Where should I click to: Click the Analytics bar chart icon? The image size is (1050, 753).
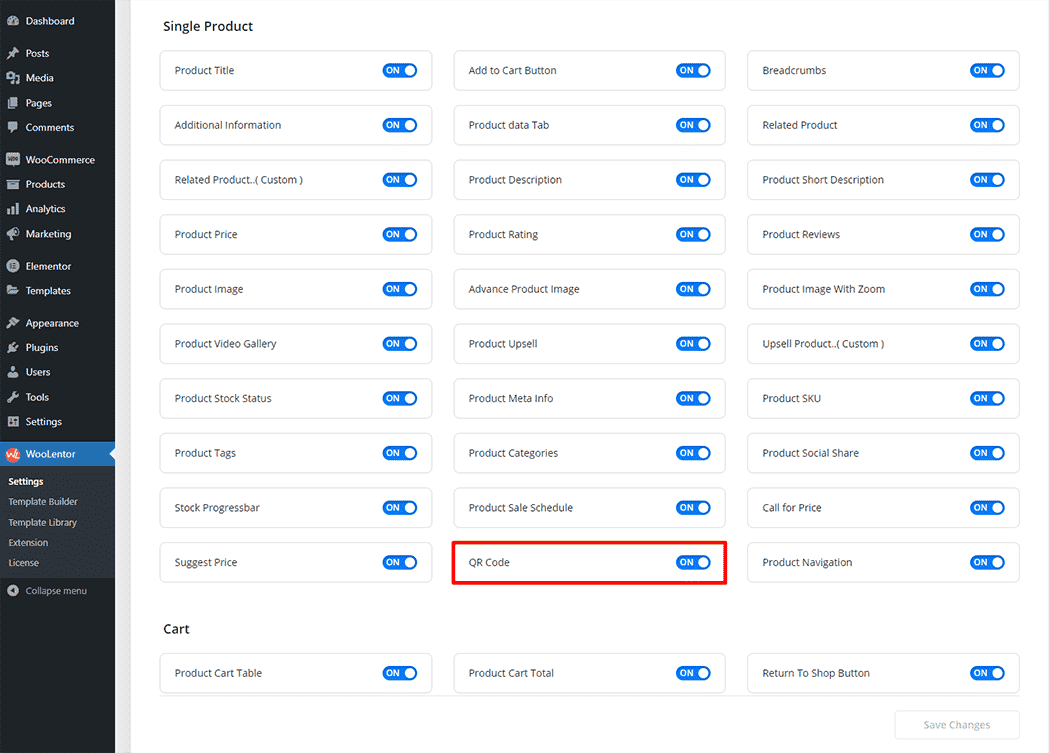tap(13, 209)
